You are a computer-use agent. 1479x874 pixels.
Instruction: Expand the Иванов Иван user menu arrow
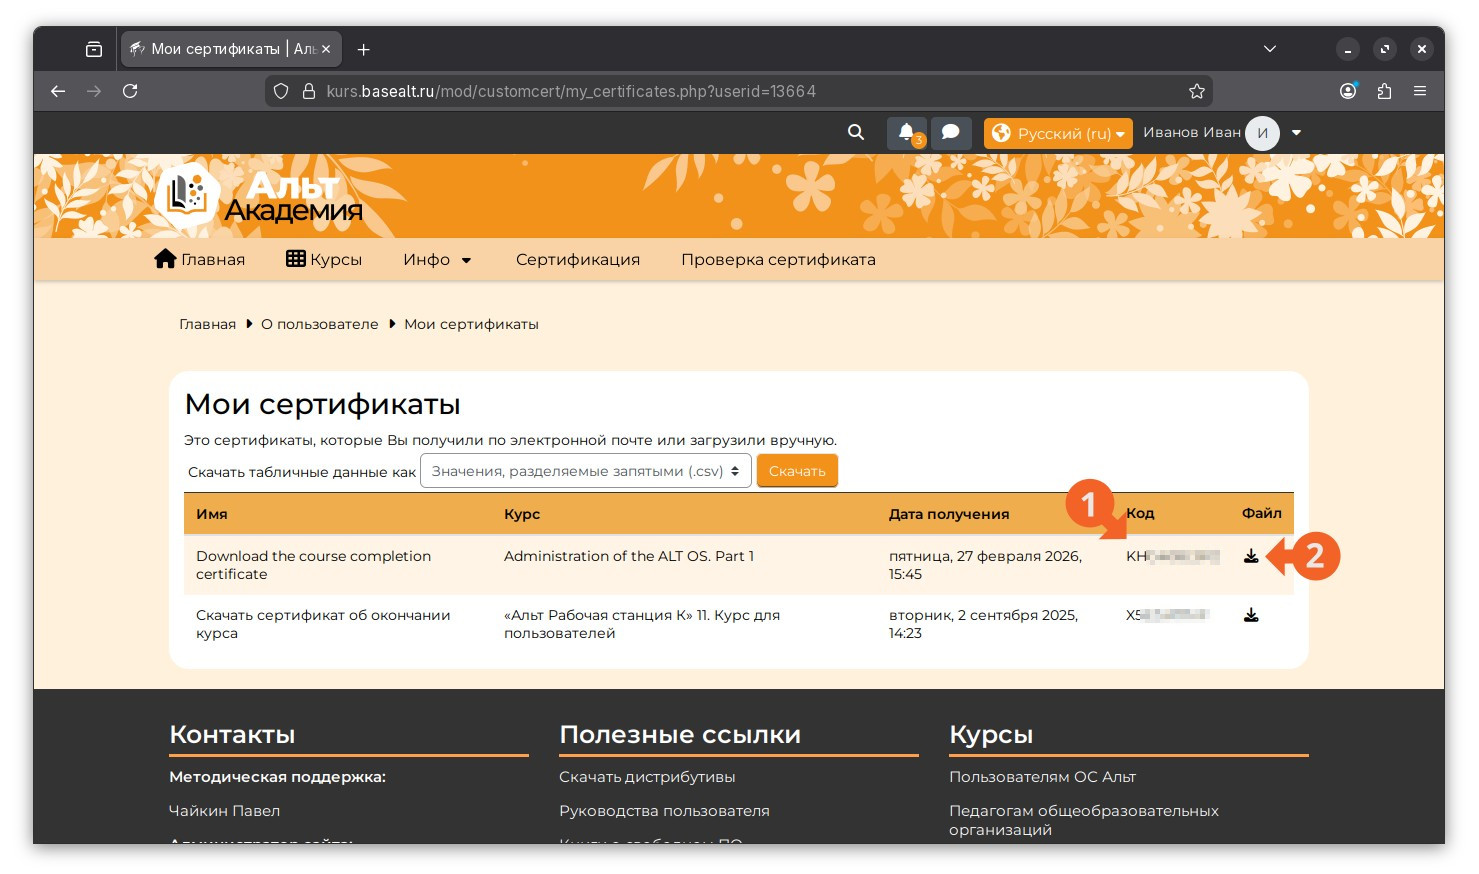pos(1296,132)
